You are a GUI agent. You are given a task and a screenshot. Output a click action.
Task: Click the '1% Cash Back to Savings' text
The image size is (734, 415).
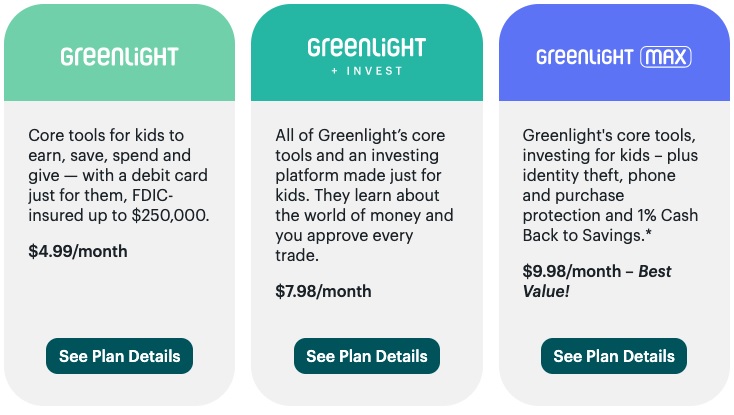610,226
